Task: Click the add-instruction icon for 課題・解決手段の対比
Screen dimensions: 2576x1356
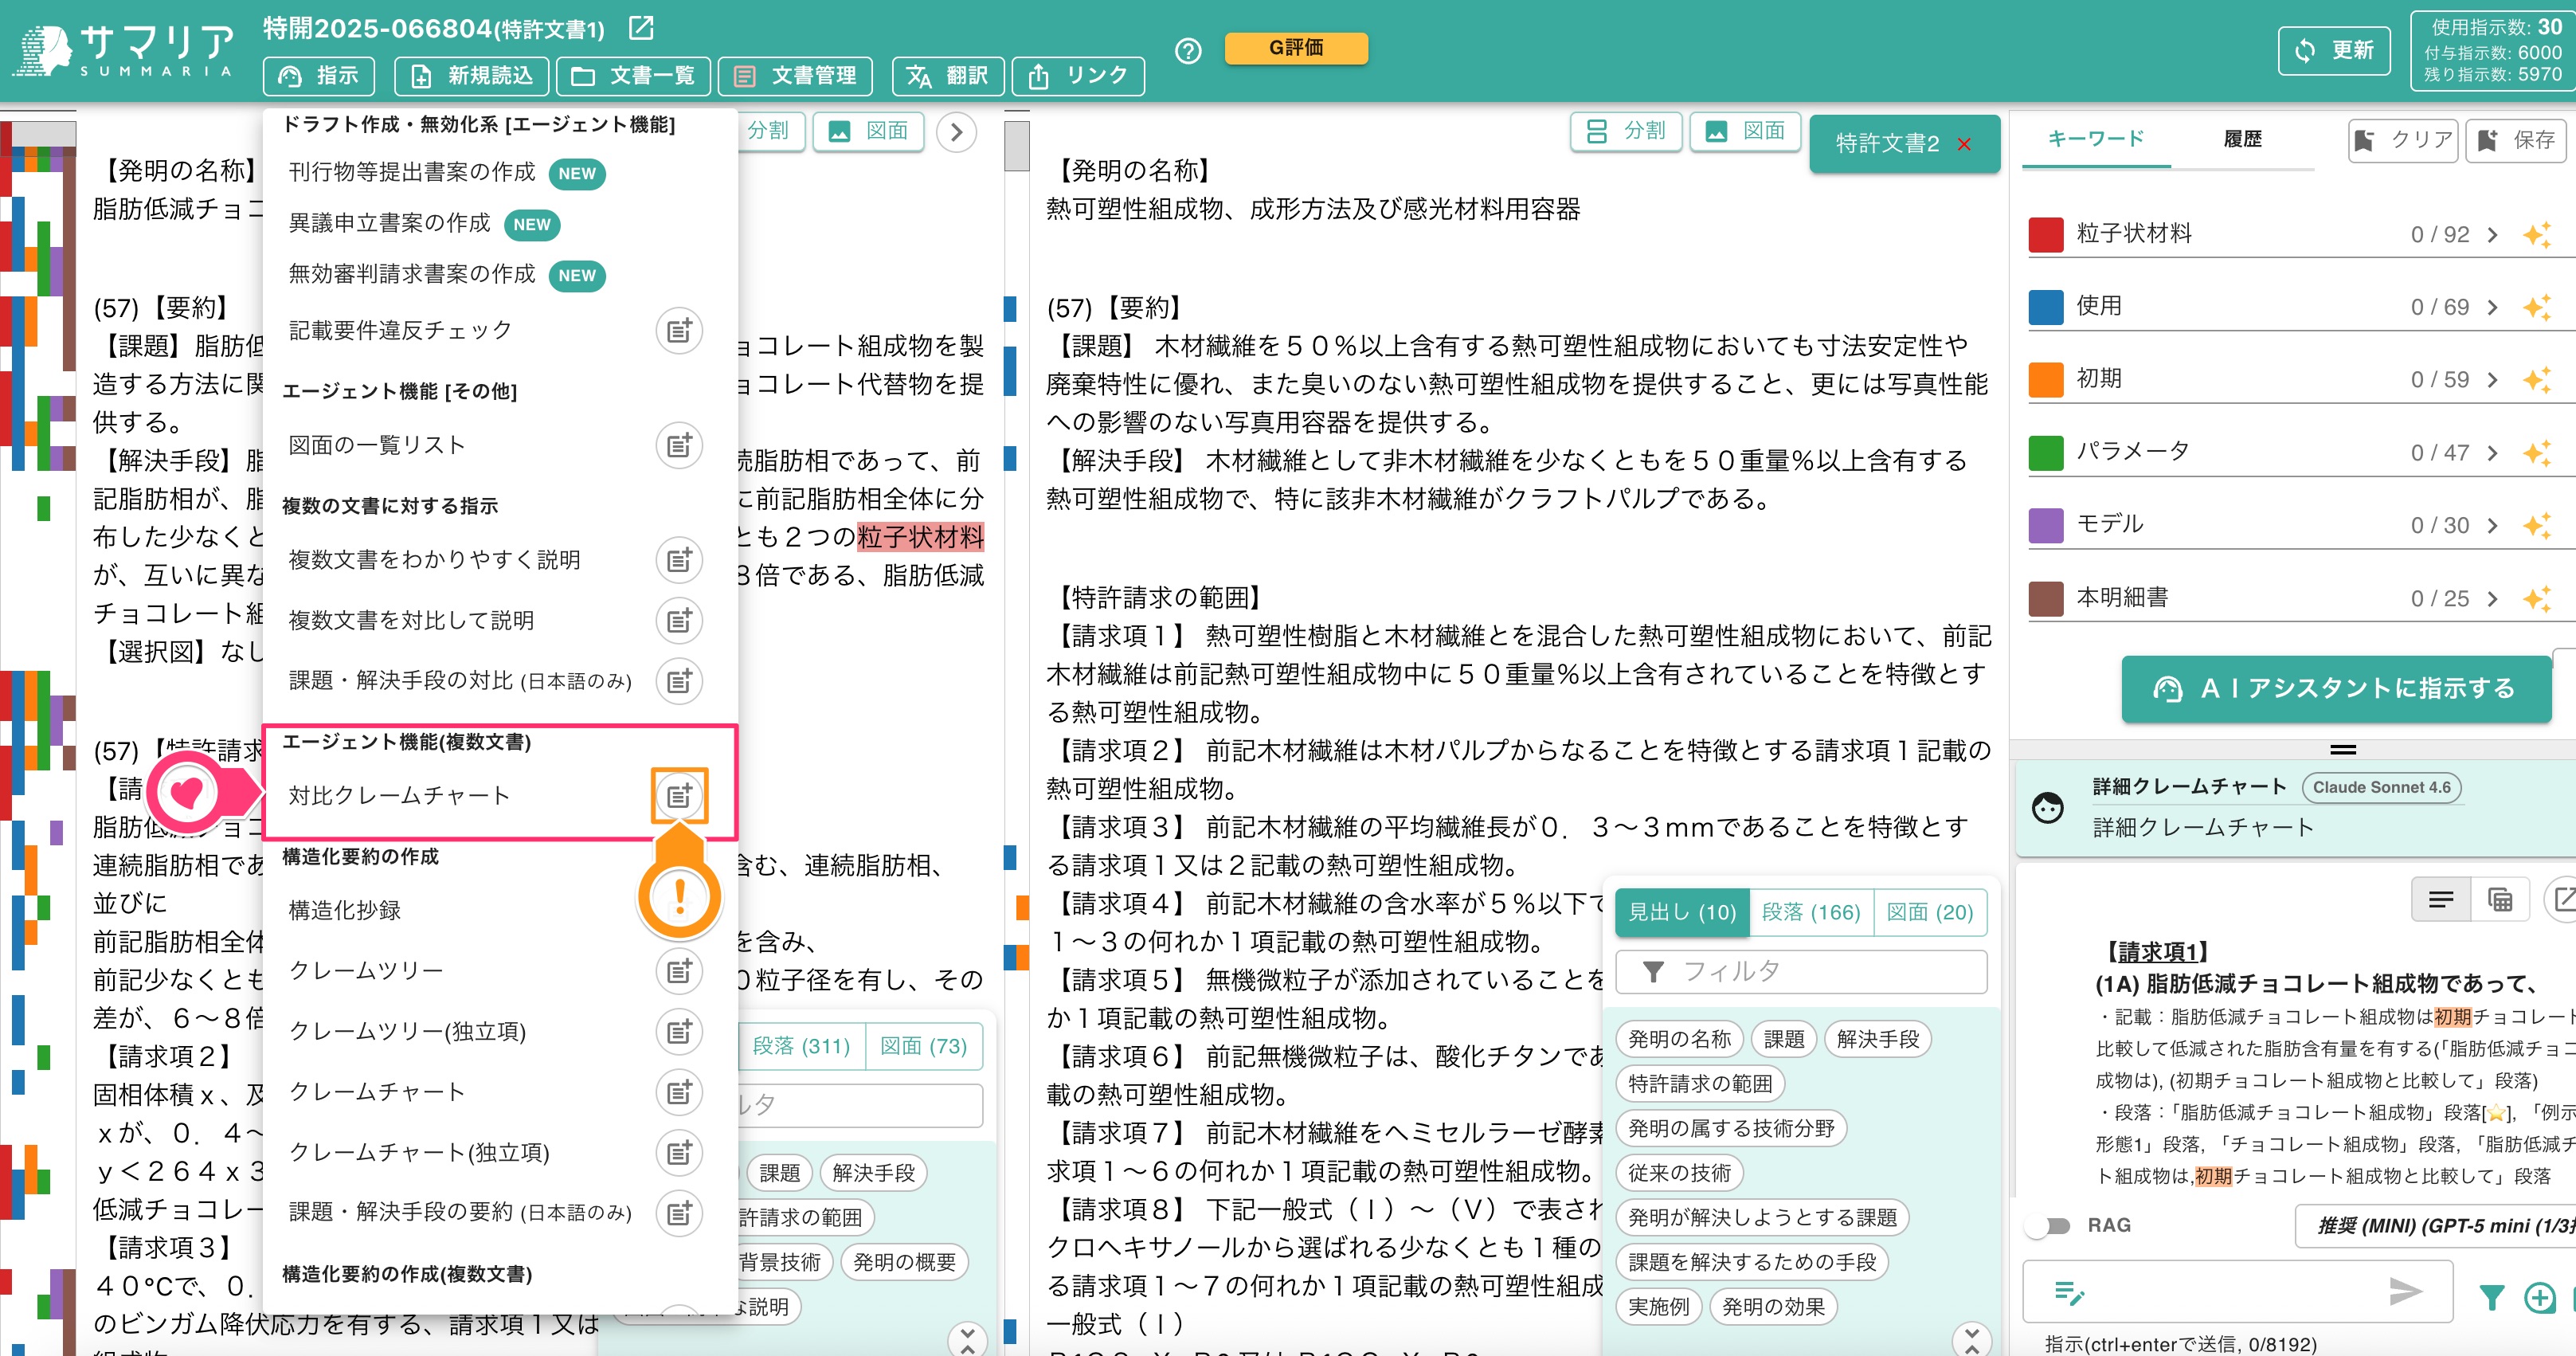Action: pos(679,681)
